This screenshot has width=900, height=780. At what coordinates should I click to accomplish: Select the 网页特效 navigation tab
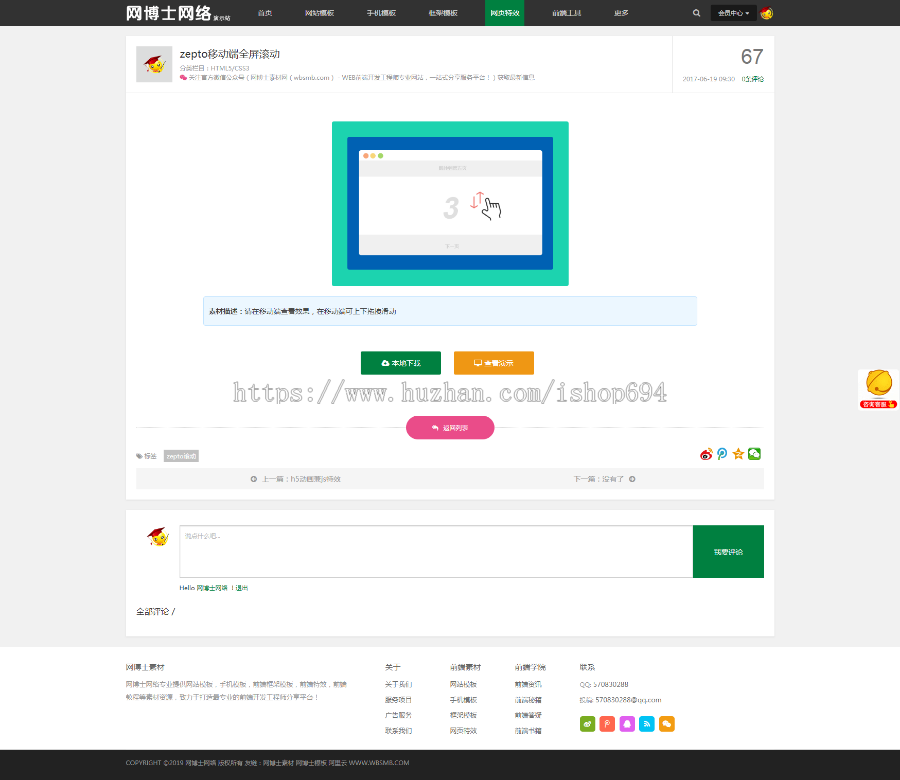click(505, 13)
